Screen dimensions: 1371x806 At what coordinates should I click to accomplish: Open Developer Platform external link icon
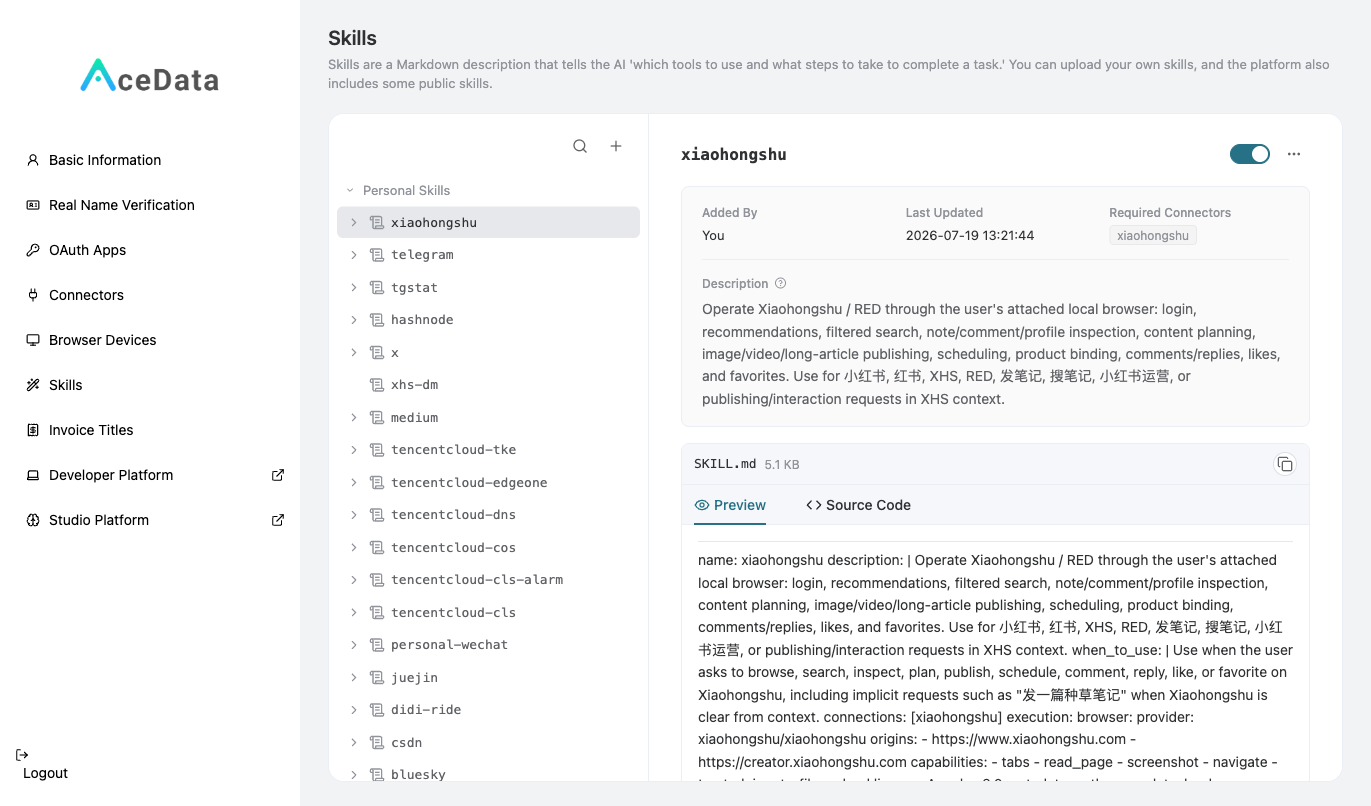point(278,475)
